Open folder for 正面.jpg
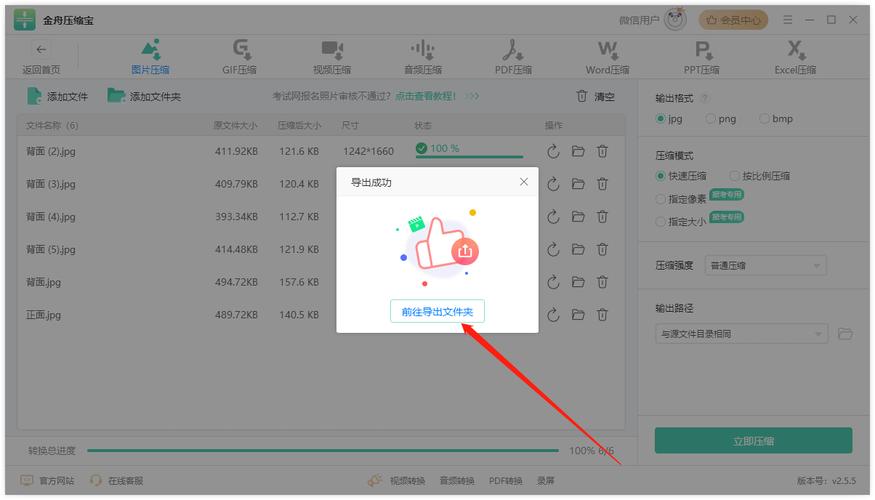The width and height of the screenshot is (875, 500). (578, 315)
